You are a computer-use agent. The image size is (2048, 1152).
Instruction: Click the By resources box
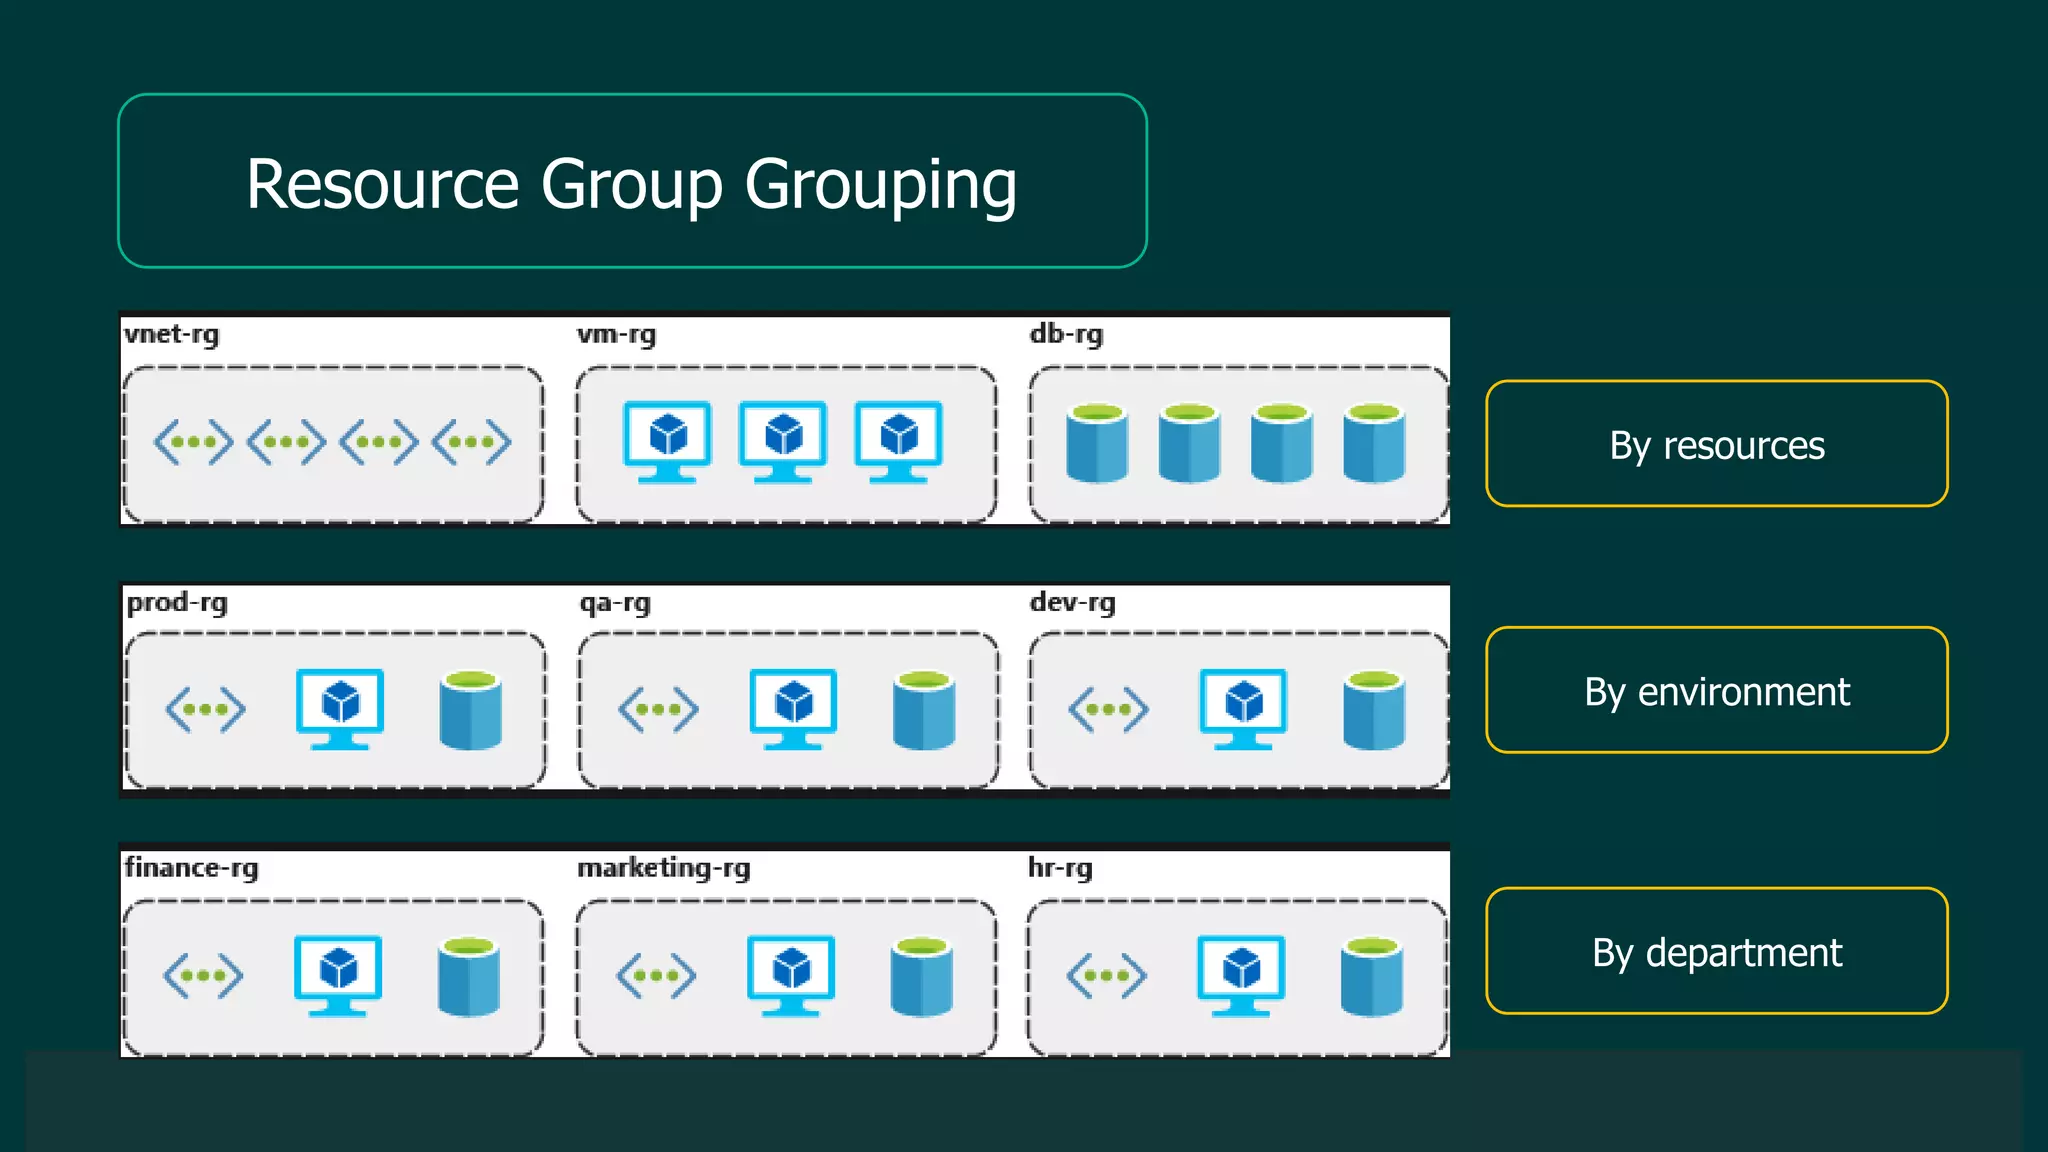click(x=1716, y=444)
